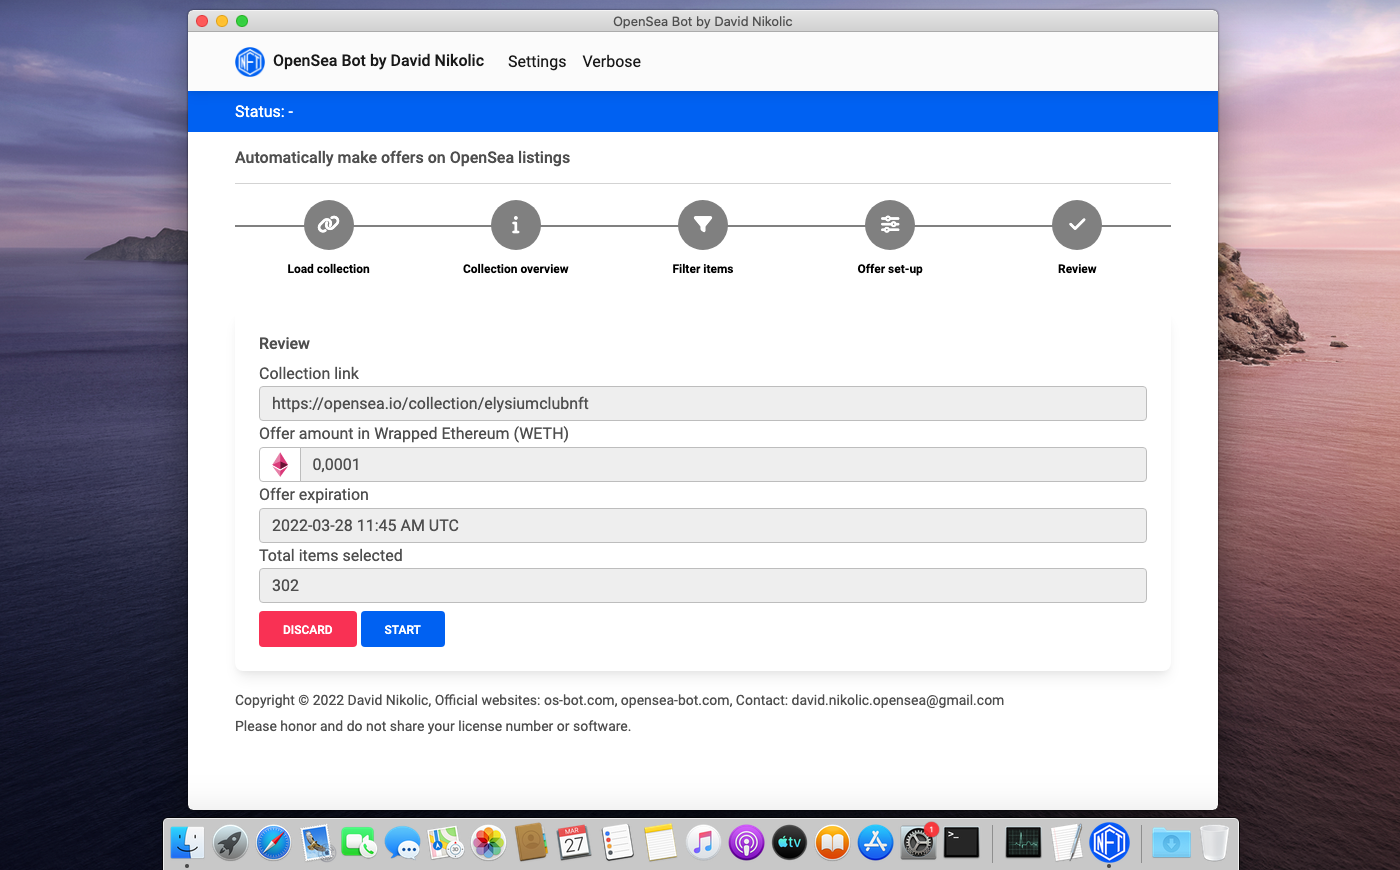Open System Preferences with badge in dock
The height and width of the screenshot is (870, 1400).
(x=918, y=843)
